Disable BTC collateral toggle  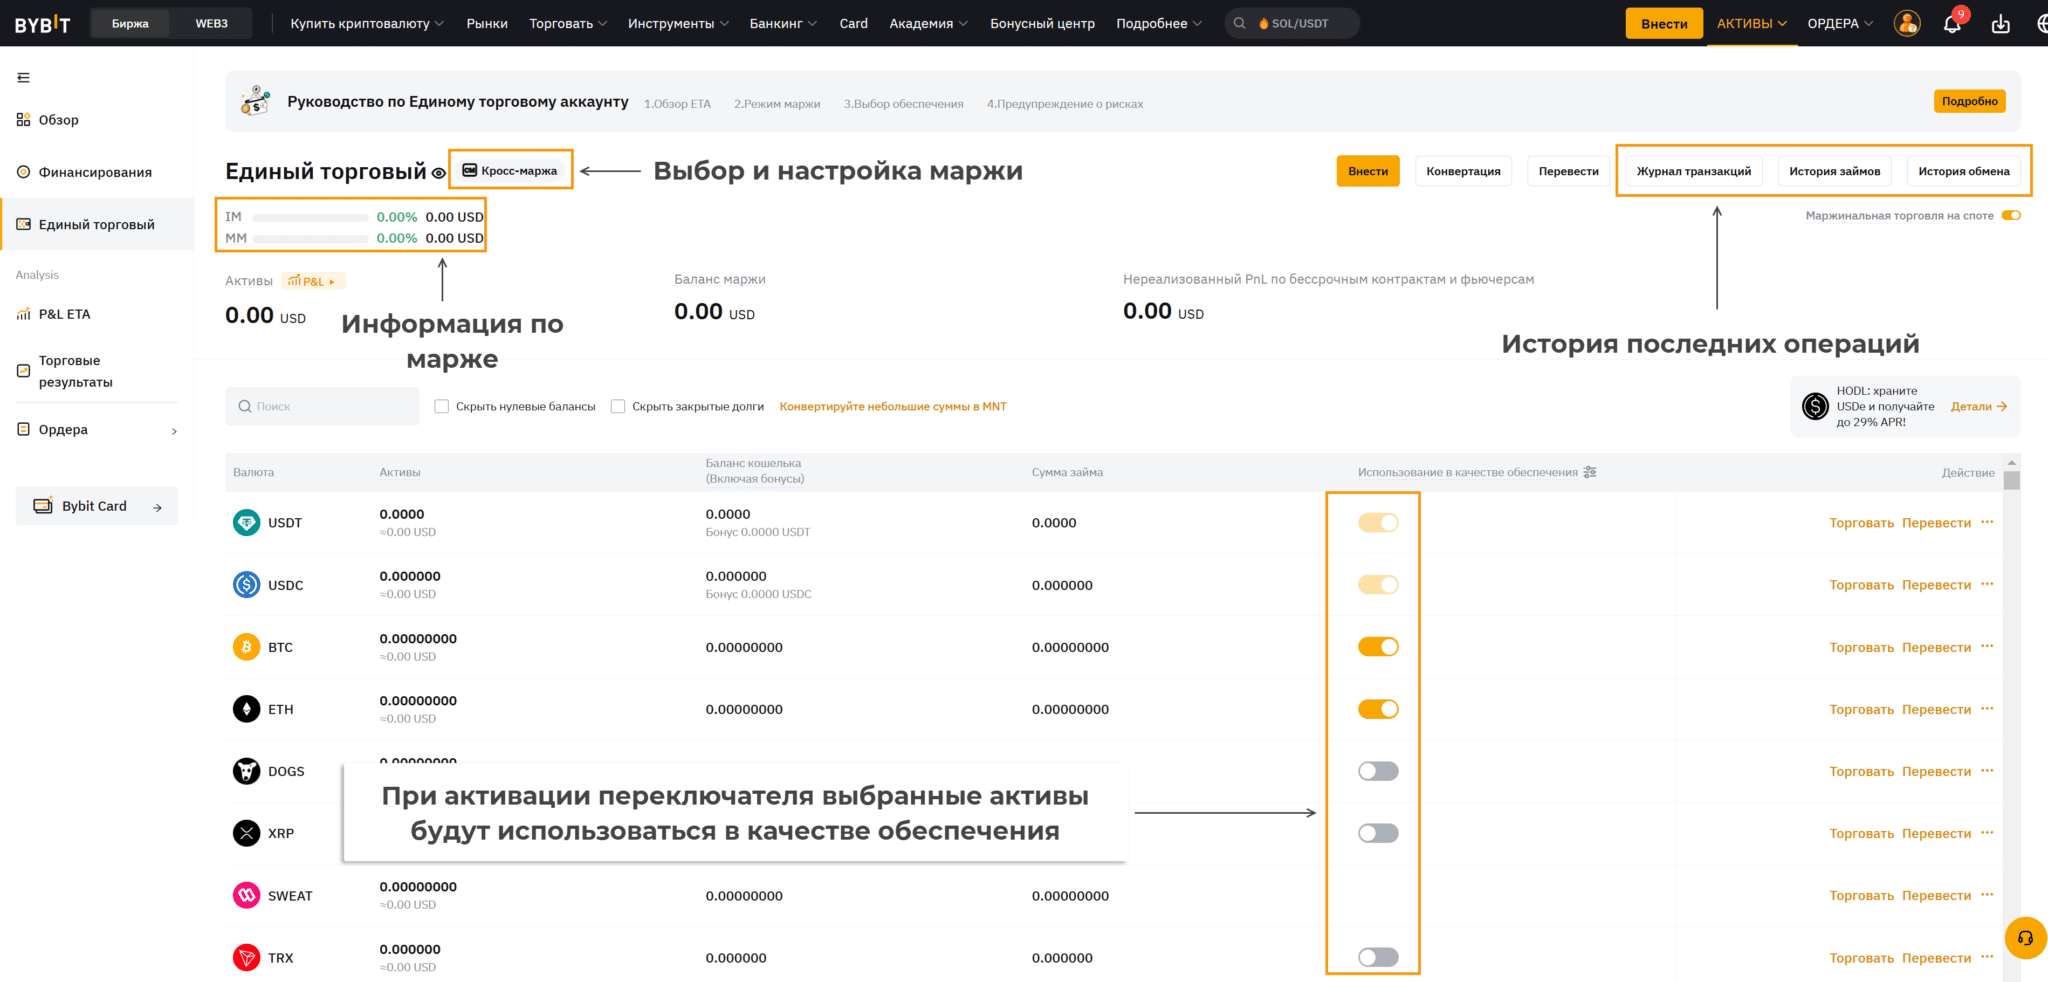pos(1378,647)
